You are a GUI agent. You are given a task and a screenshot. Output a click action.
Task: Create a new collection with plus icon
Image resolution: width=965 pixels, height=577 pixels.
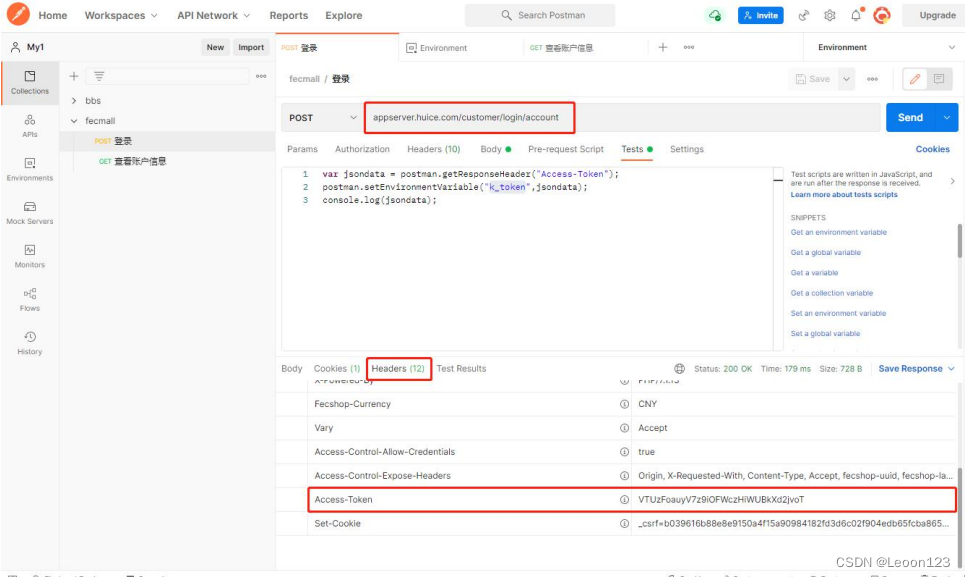(x=74, y=76)
